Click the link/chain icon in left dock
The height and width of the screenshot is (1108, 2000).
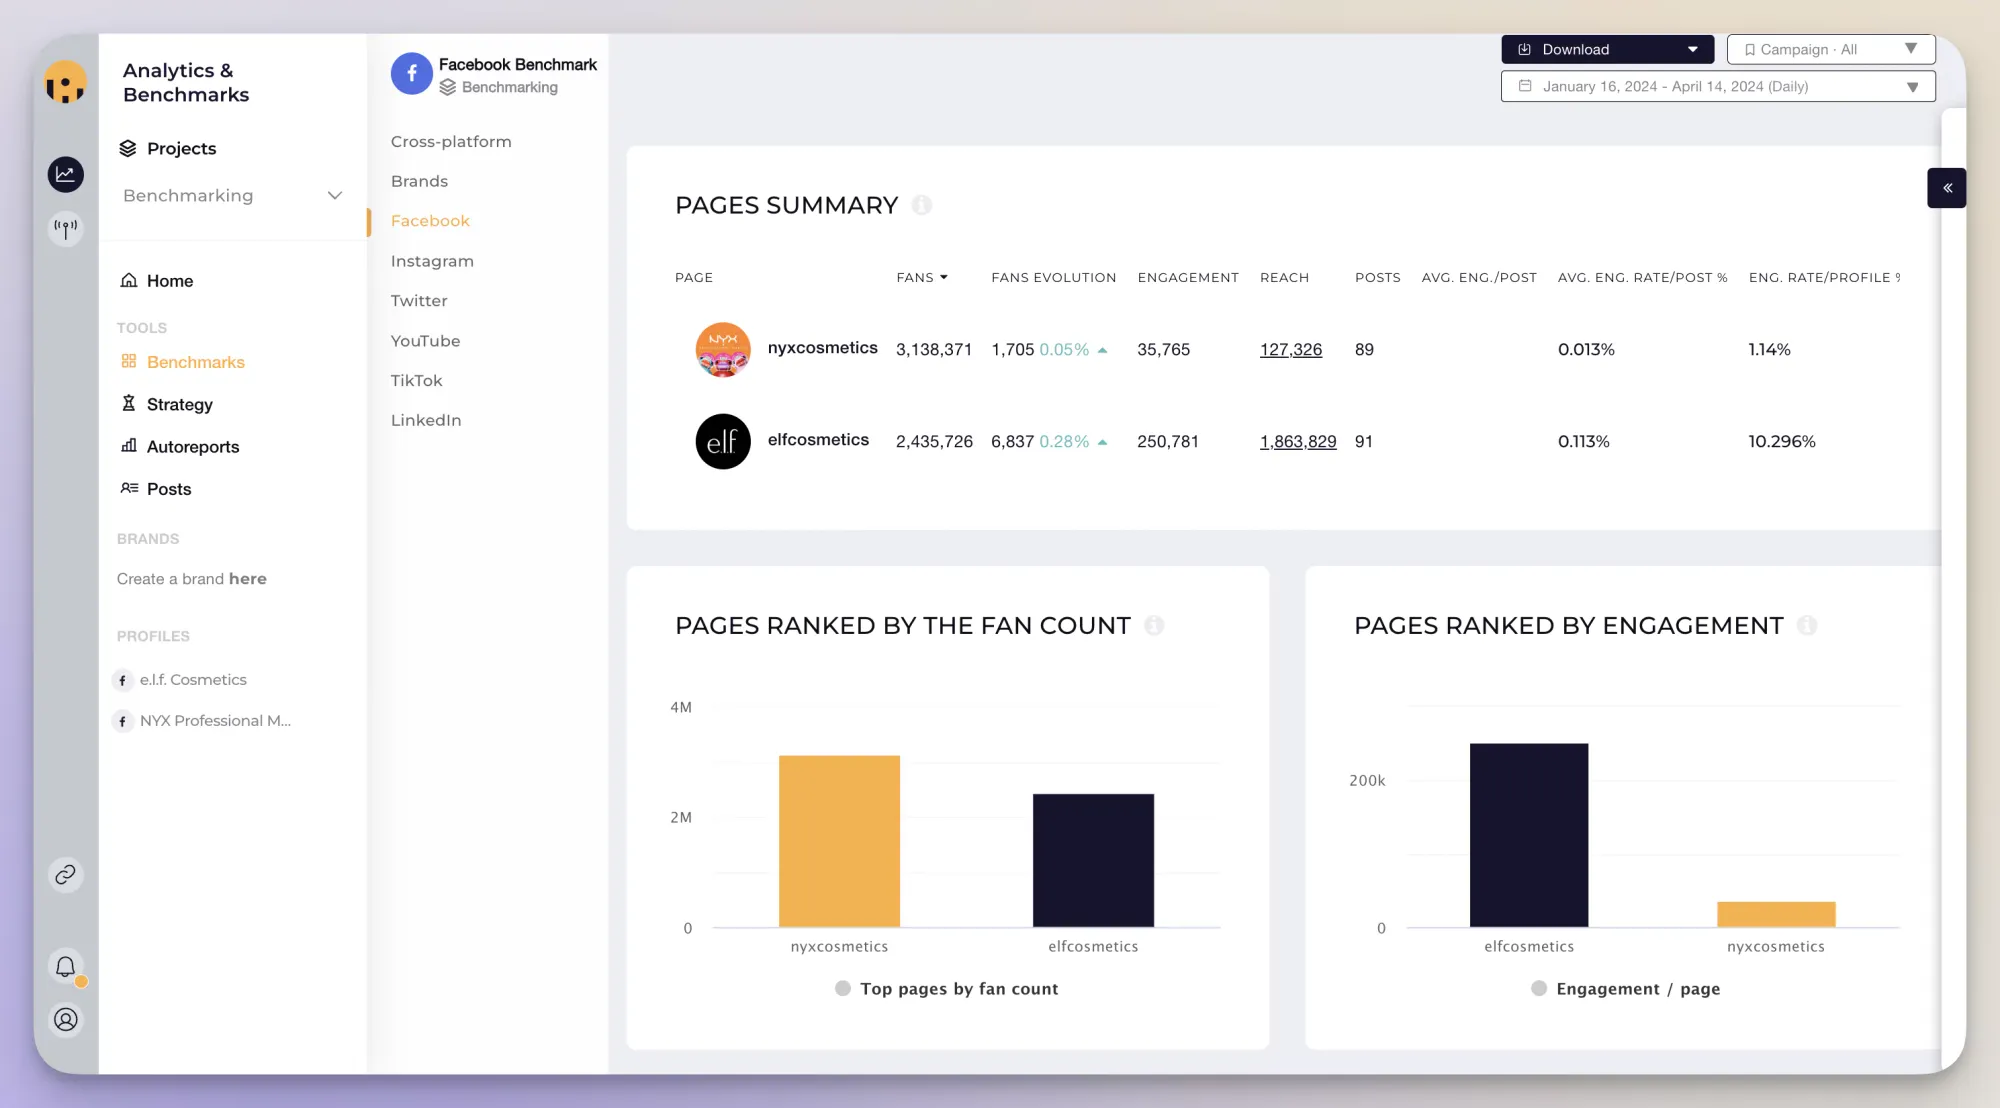coord(64,875)
